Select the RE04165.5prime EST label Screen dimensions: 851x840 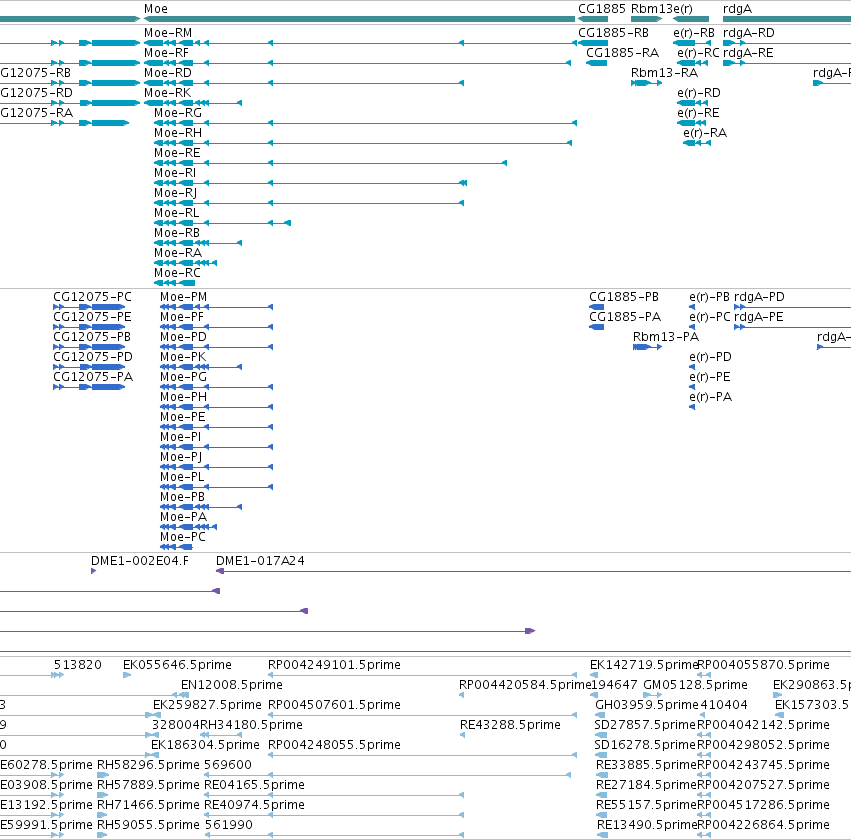[254, 785]
